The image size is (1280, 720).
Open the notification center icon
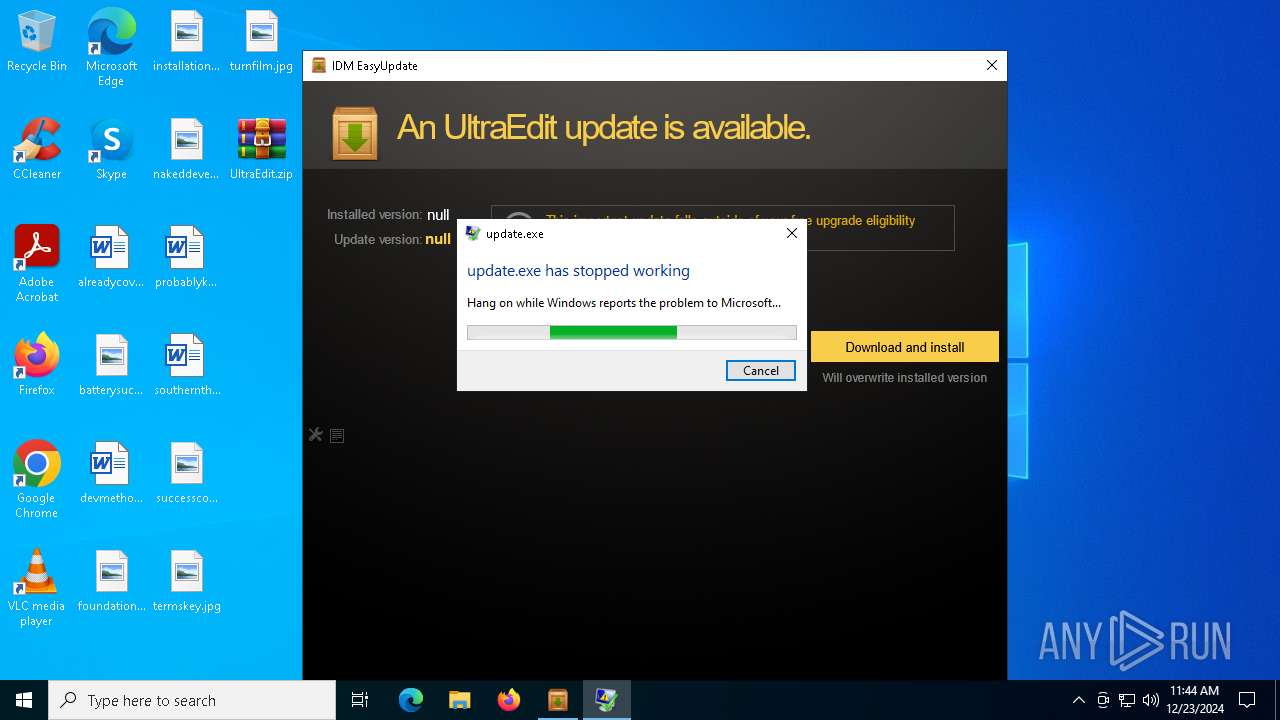[x=1247, y=700]
